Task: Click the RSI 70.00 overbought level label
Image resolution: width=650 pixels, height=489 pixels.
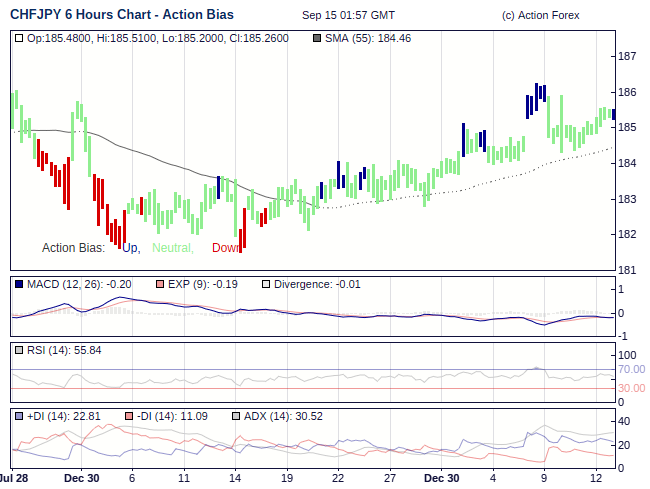Action: [x=630, y=369]
